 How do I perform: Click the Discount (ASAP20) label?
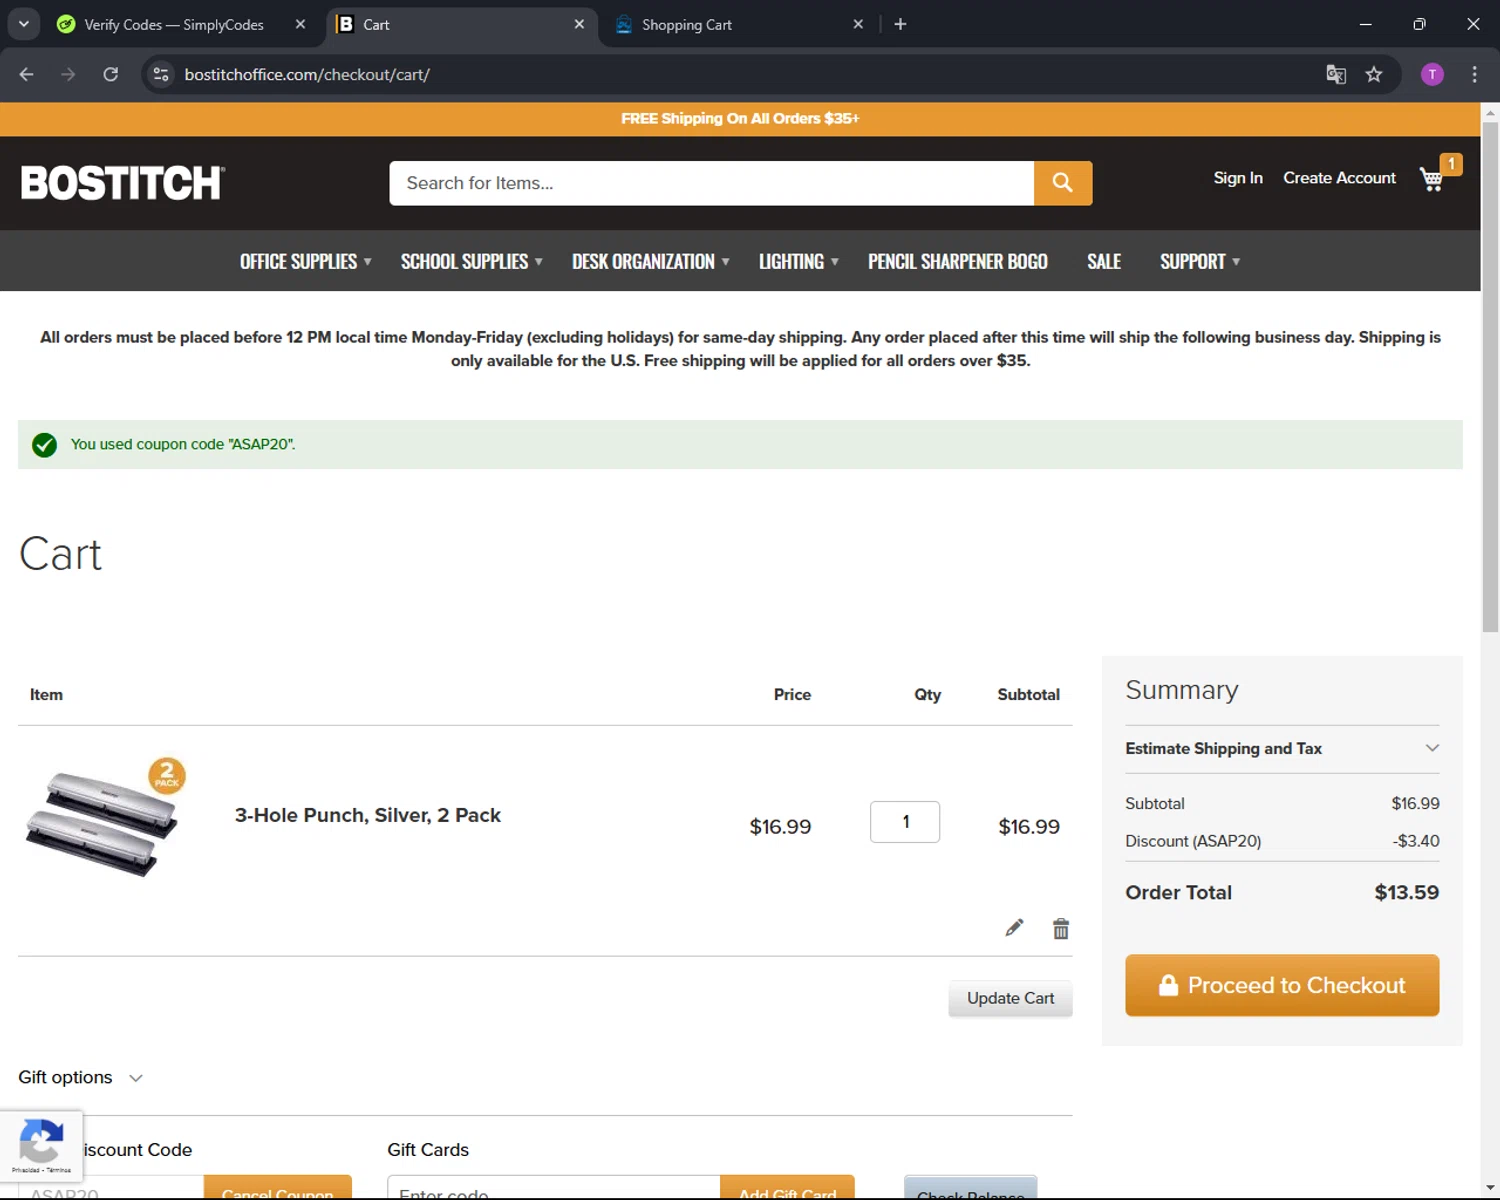click(1193, 841)
